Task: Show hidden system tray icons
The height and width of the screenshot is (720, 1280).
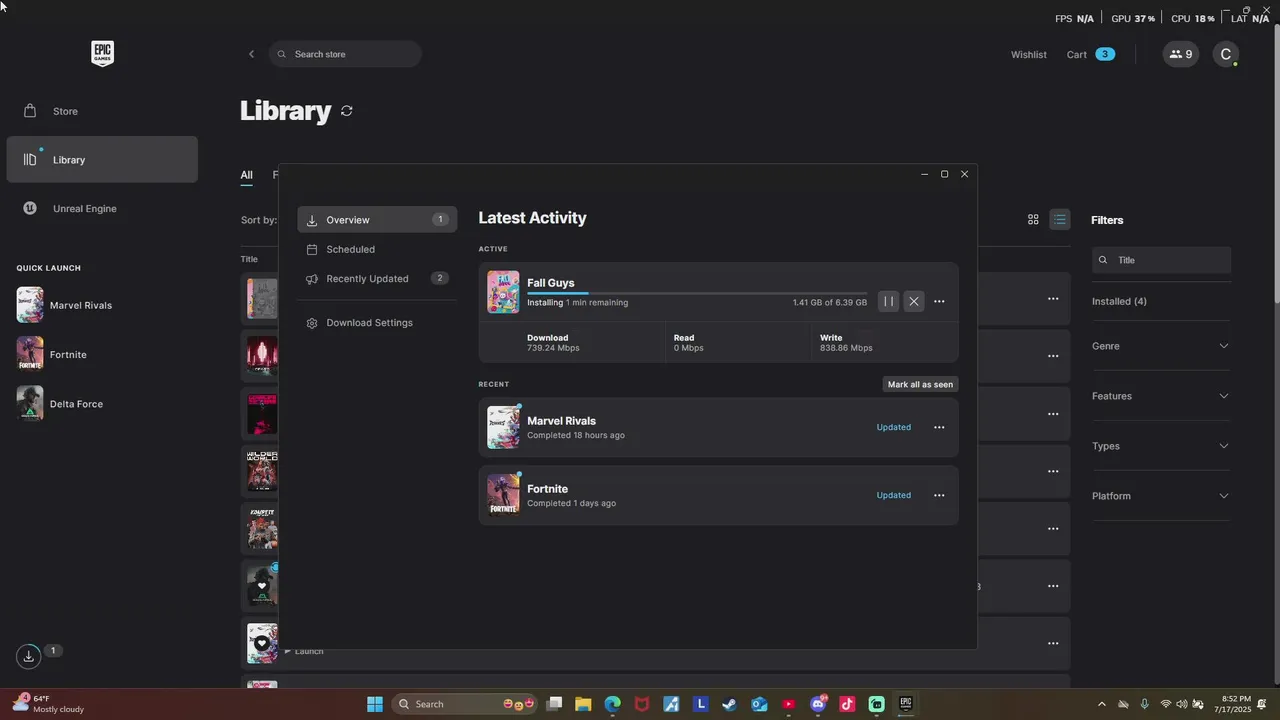Action: point(1102,704)
